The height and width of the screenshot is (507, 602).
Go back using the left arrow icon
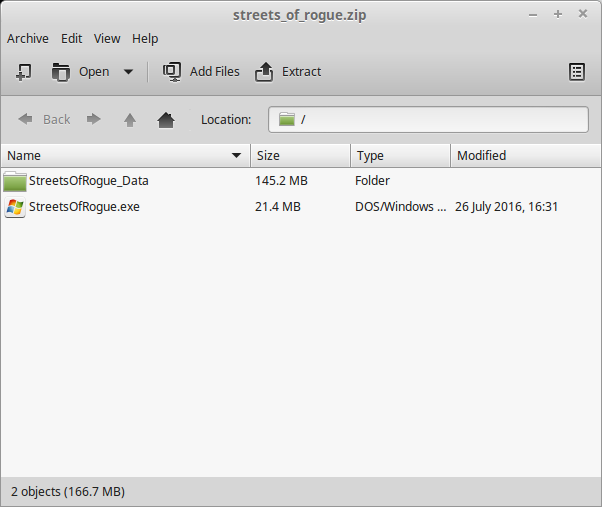pyautogui.click(x=25, y=119)
